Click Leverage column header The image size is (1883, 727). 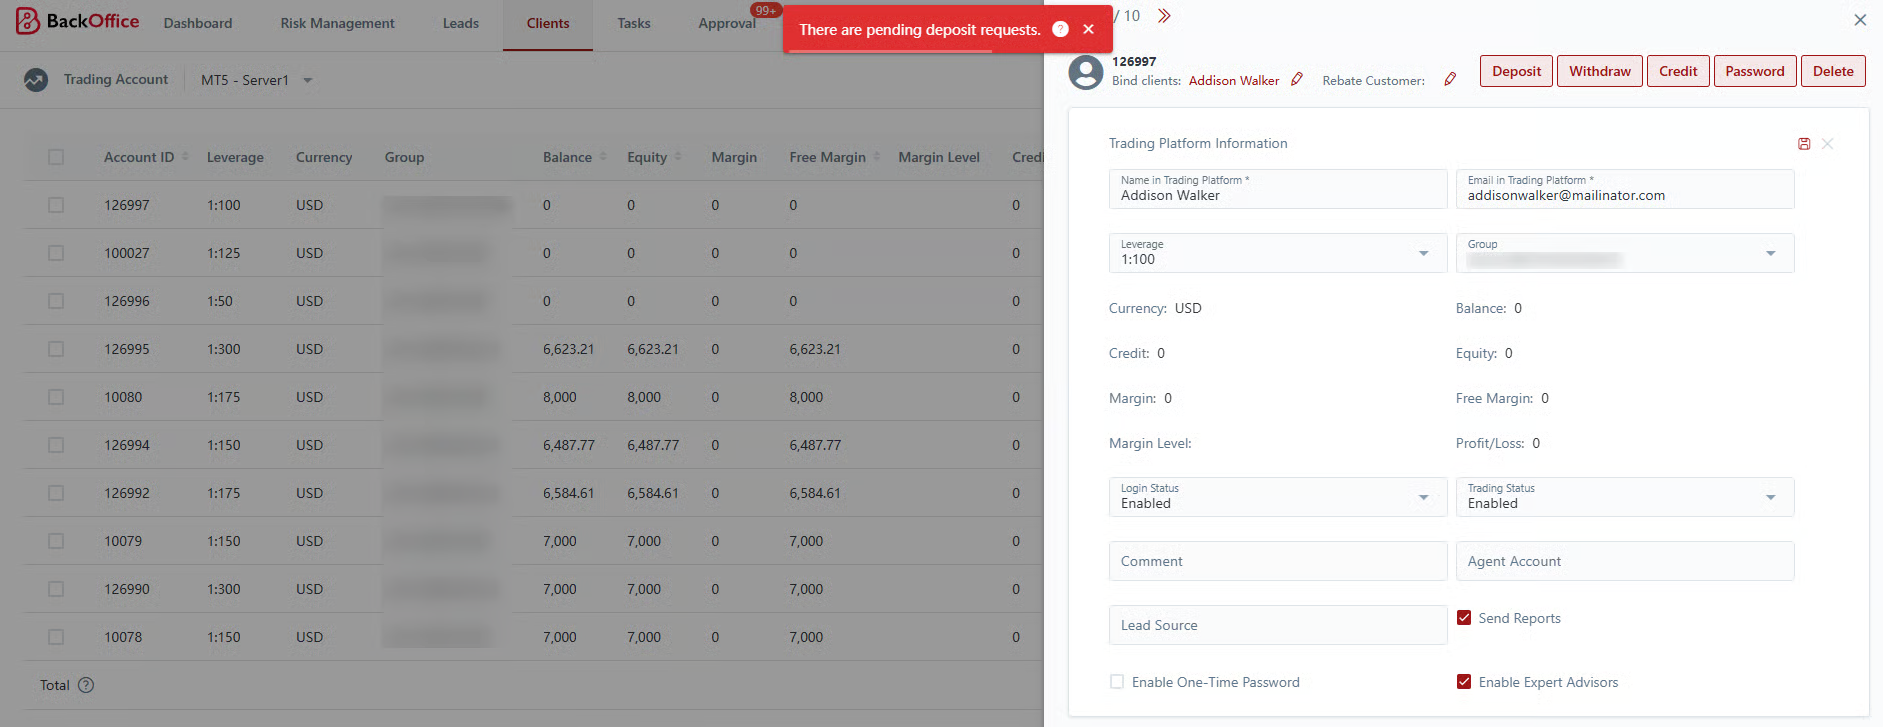pos(235,157)
